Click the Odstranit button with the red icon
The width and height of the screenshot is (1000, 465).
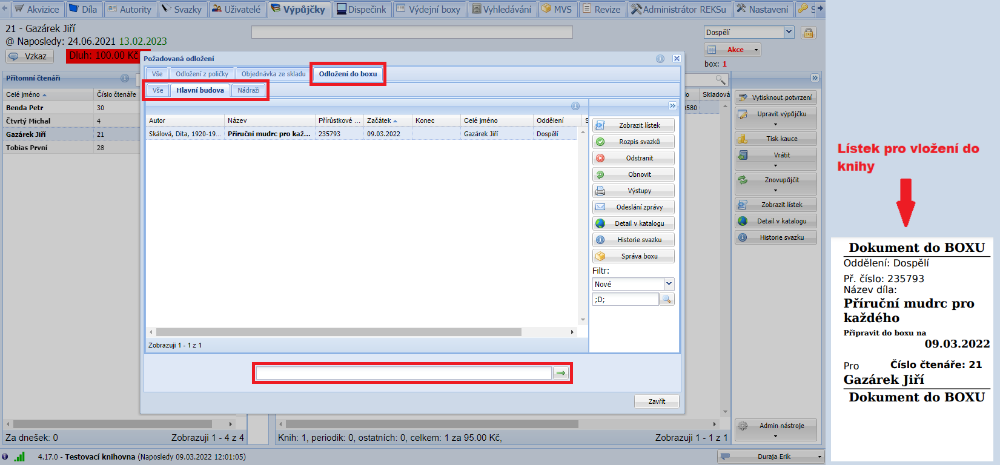click(x=634, y=157)
